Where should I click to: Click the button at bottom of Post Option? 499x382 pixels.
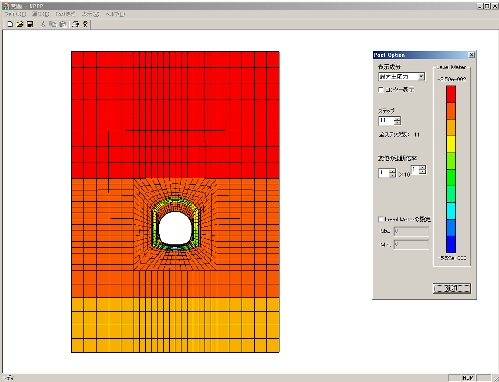click(452, 288)
